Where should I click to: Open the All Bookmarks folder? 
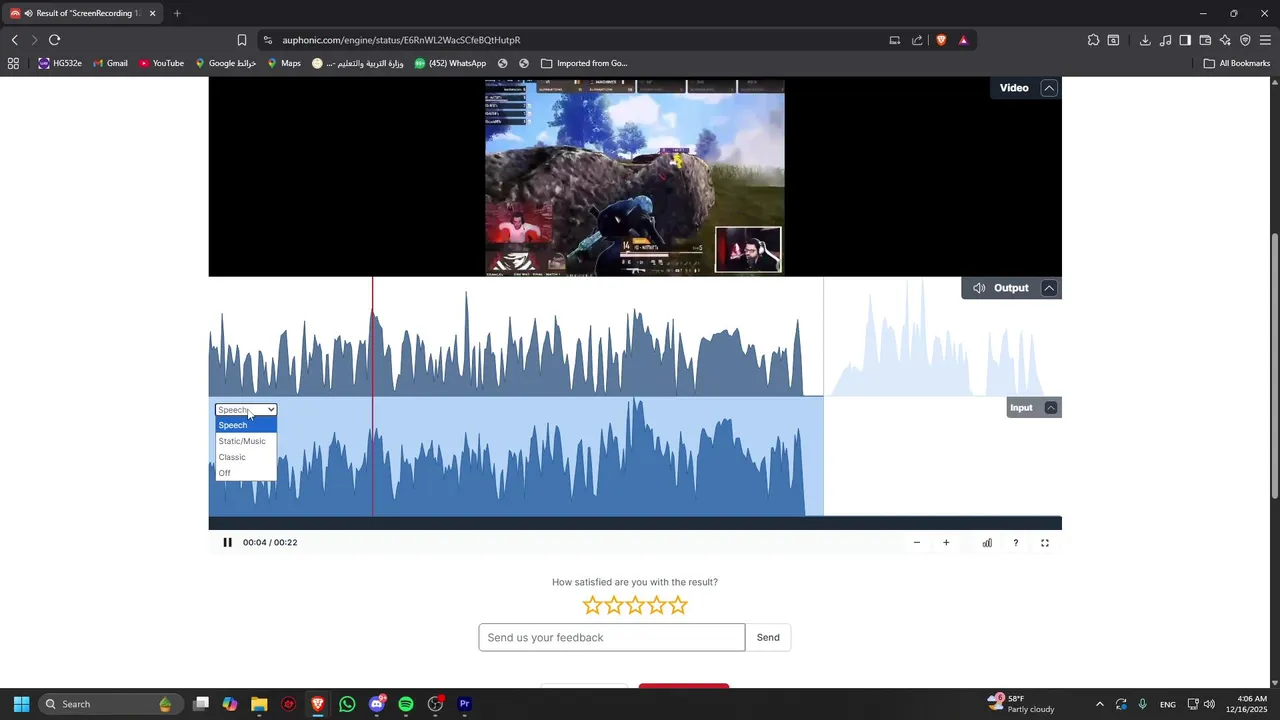click(1237, 63)
